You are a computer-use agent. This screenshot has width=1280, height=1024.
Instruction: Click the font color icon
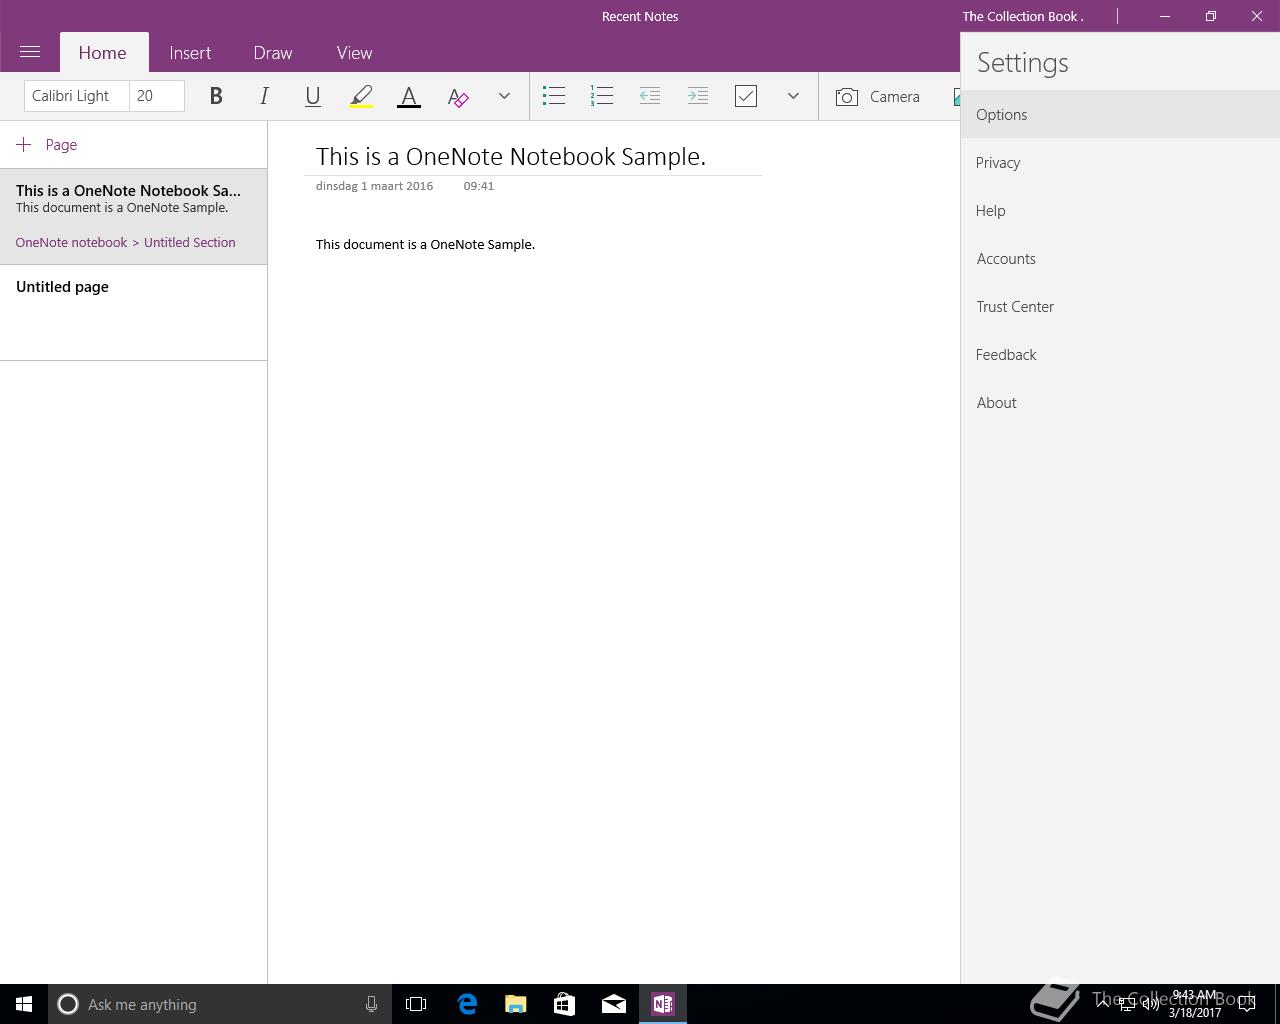tap(409, 96)
